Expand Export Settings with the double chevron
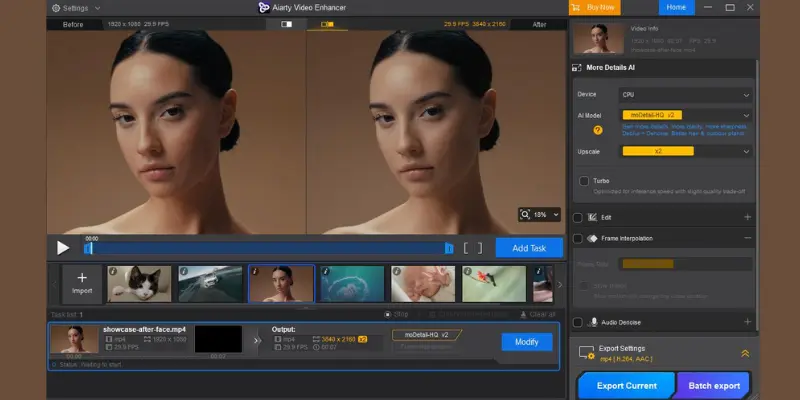The height and width of the screenshot is (400, 800). click(745, 353)
